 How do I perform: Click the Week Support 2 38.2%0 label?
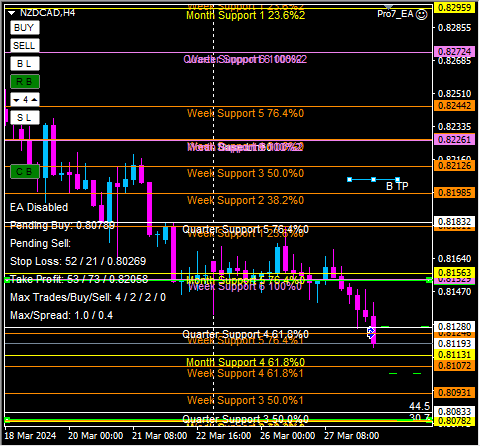(x=246, y=200)
